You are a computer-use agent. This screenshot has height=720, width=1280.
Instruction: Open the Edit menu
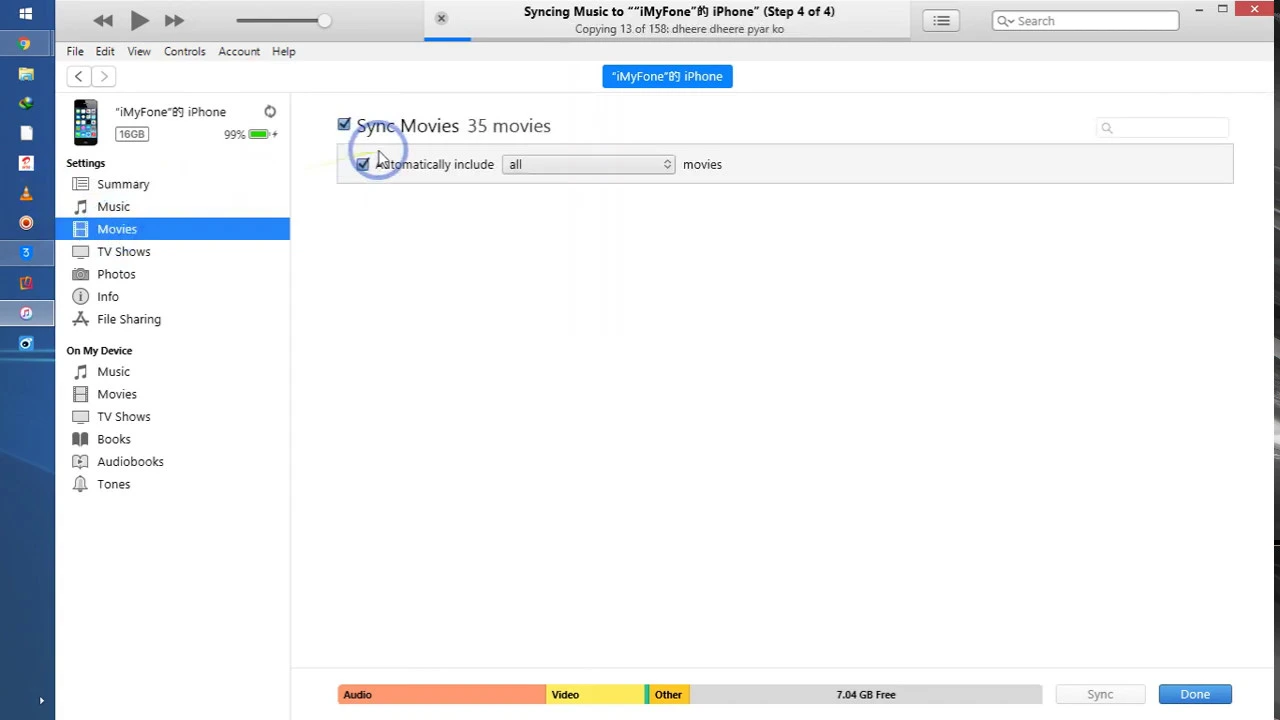point(105,51)
